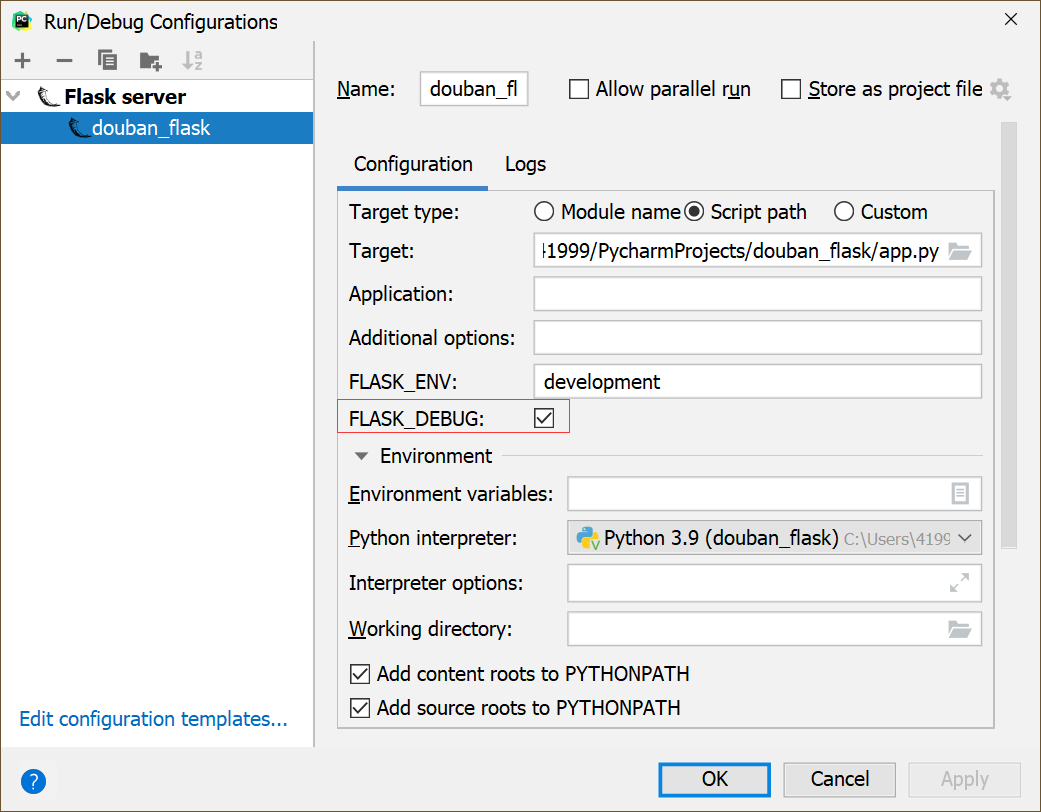Viewport: 1041px width, 812px height.
Task: Close the Run/Debug Configurations dialog
Action: click(x=1010, y=19)
